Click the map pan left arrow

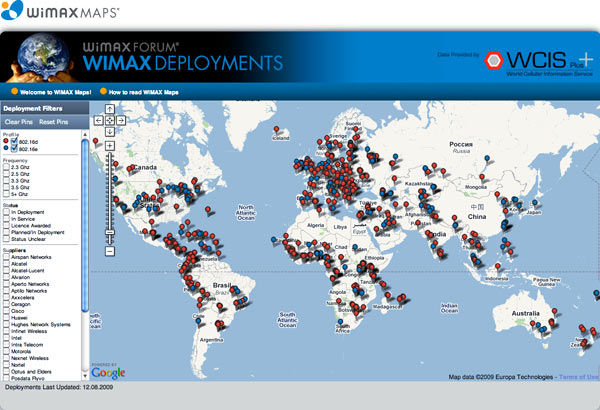[99, 120]
